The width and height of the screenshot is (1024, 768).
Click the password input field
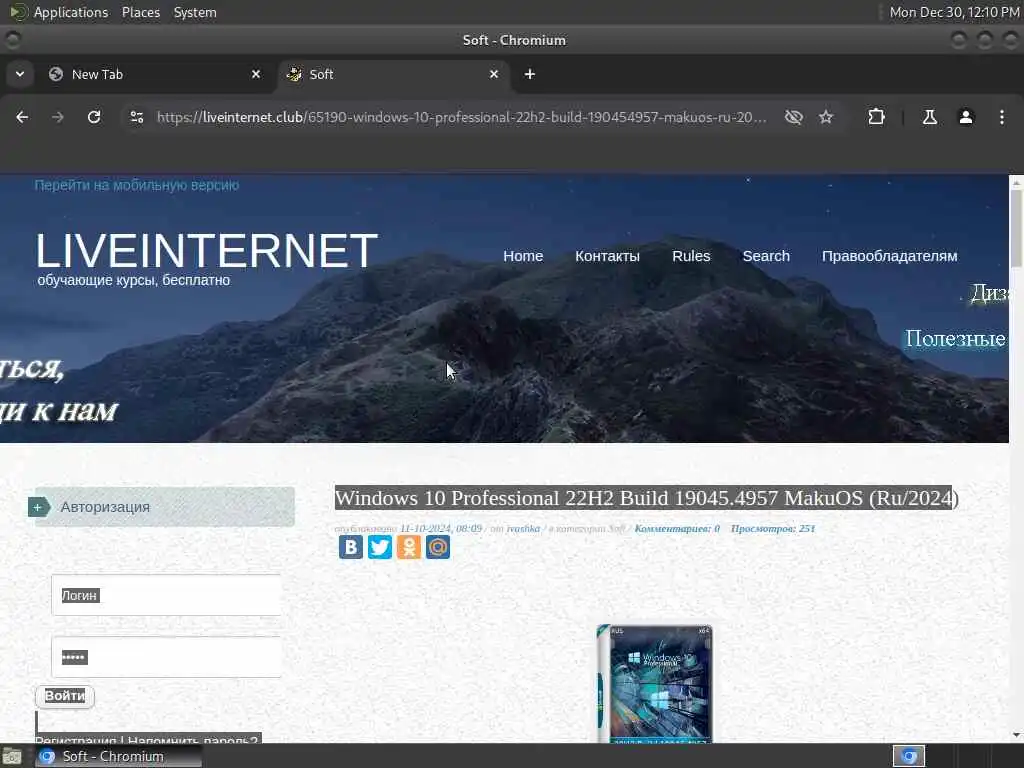166,657
